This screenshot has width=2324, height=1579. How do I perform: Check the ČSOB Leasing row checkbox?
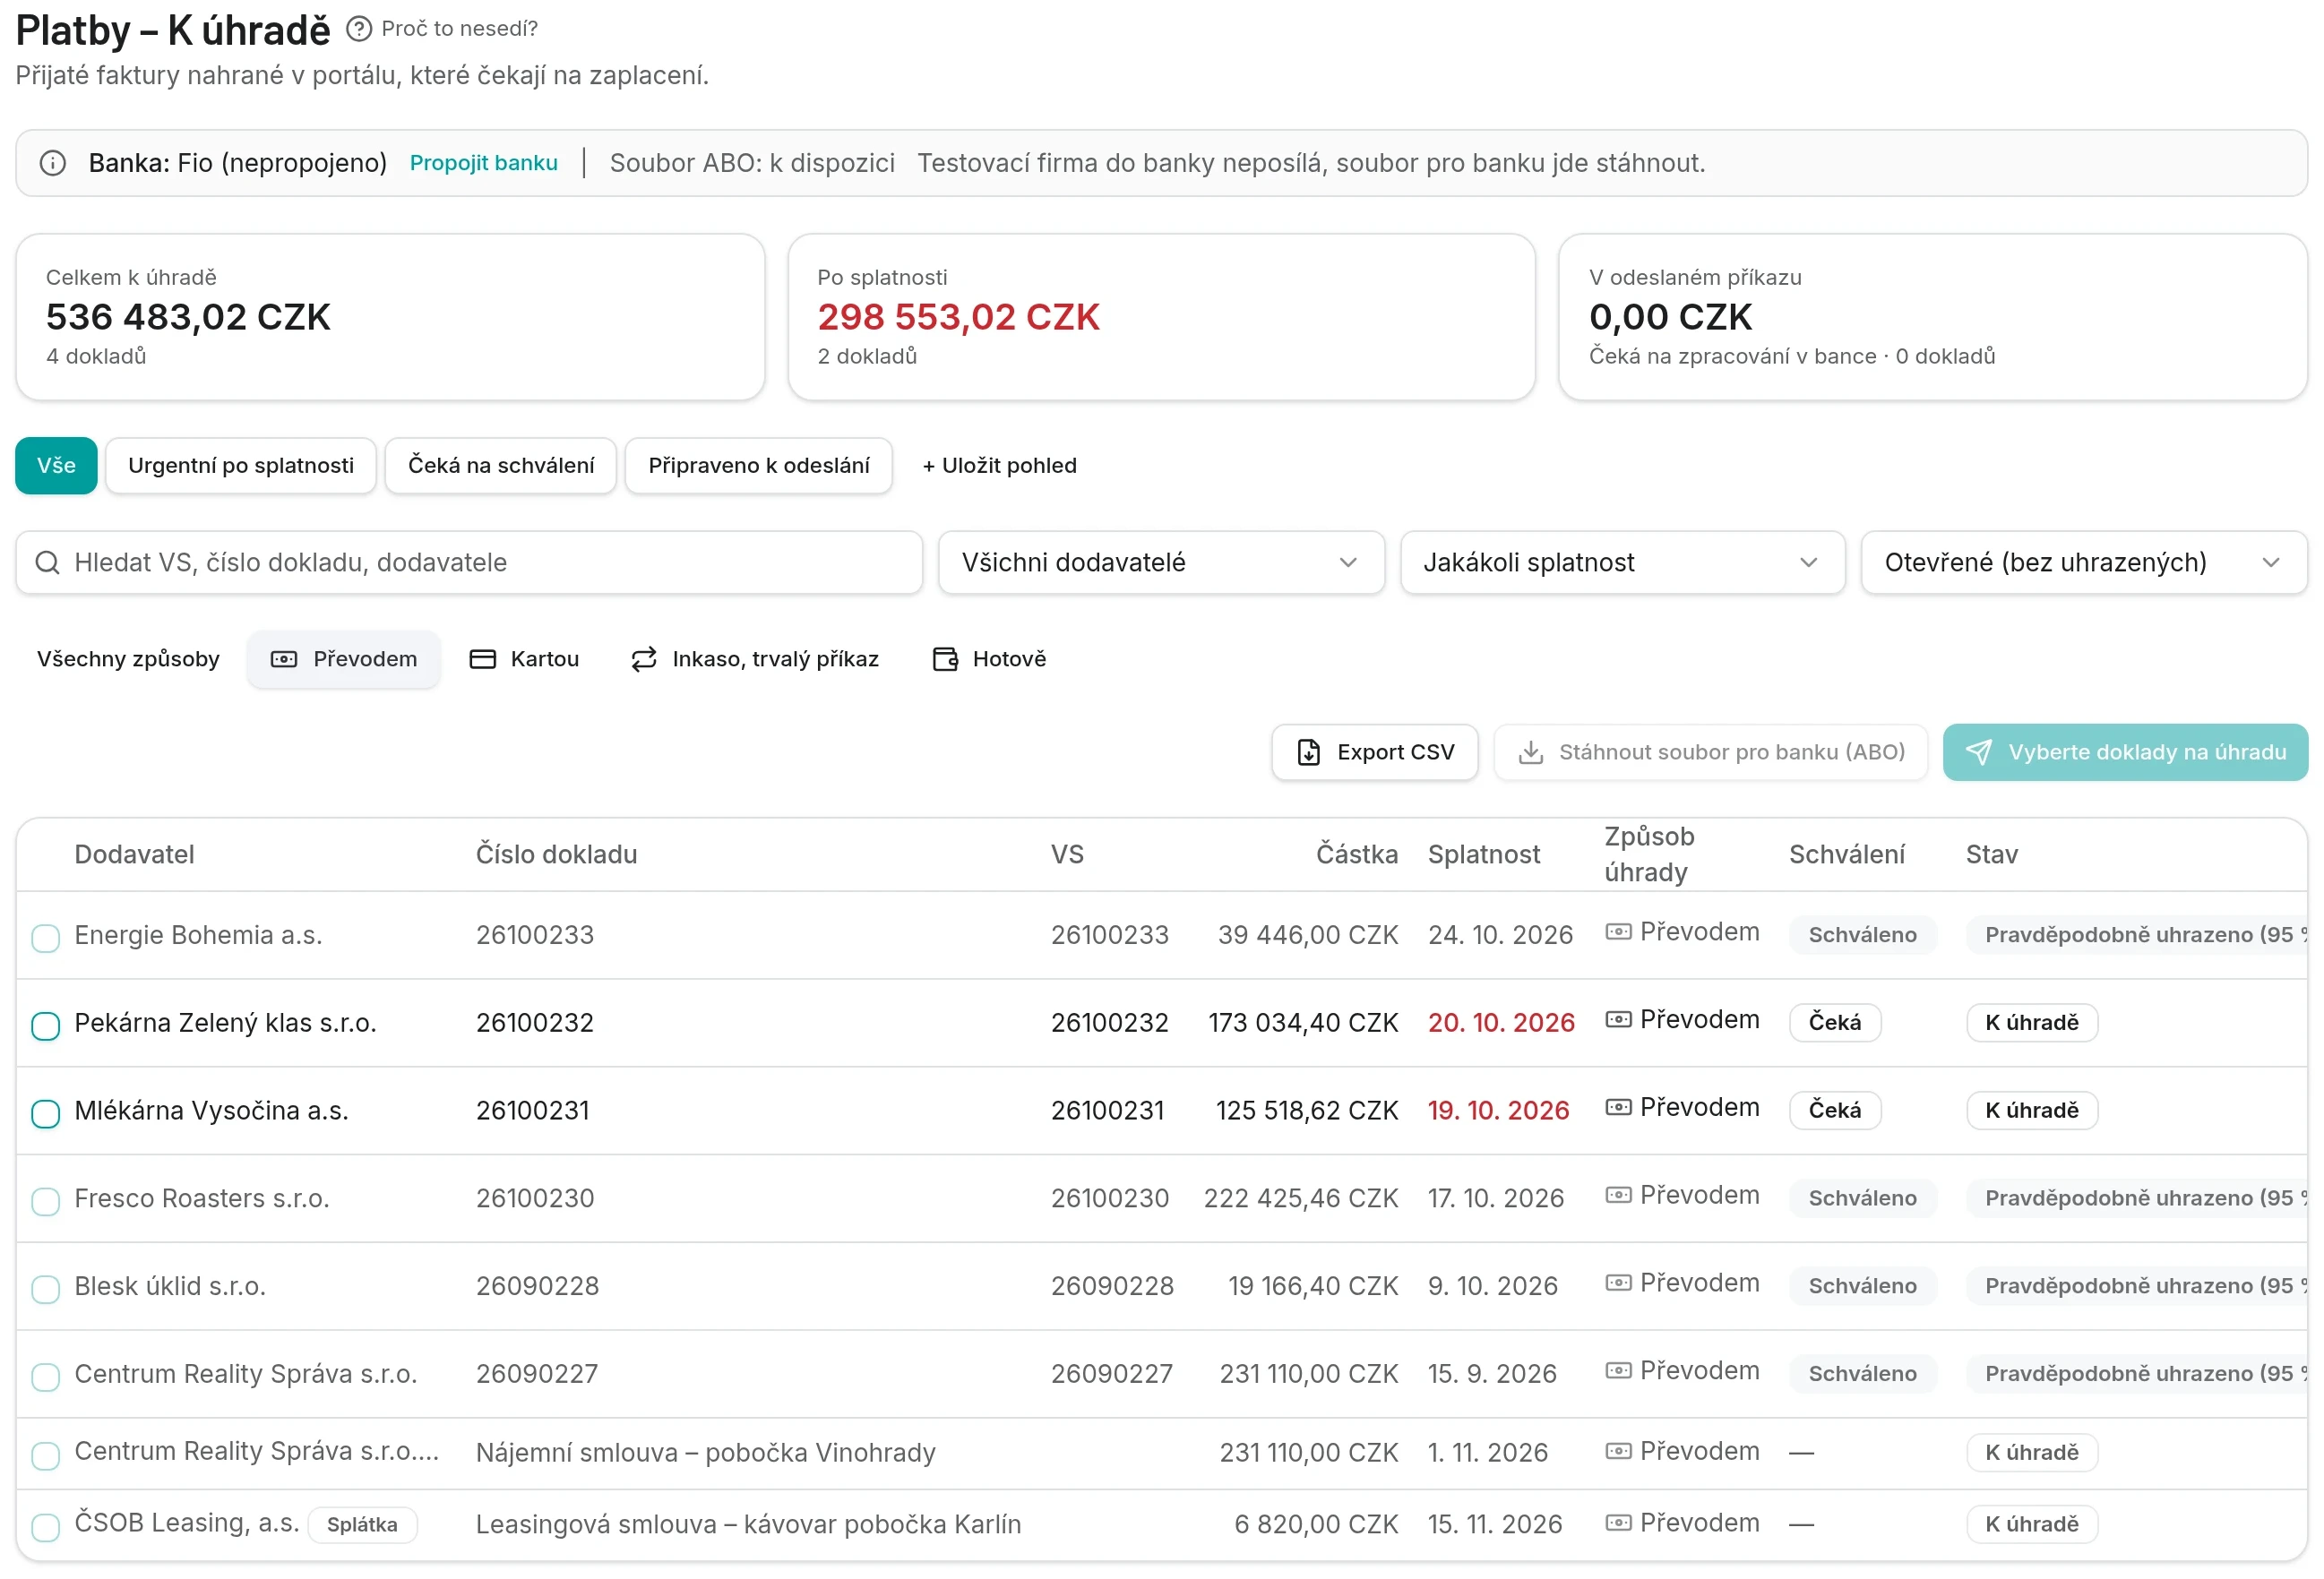(46, 1530)
